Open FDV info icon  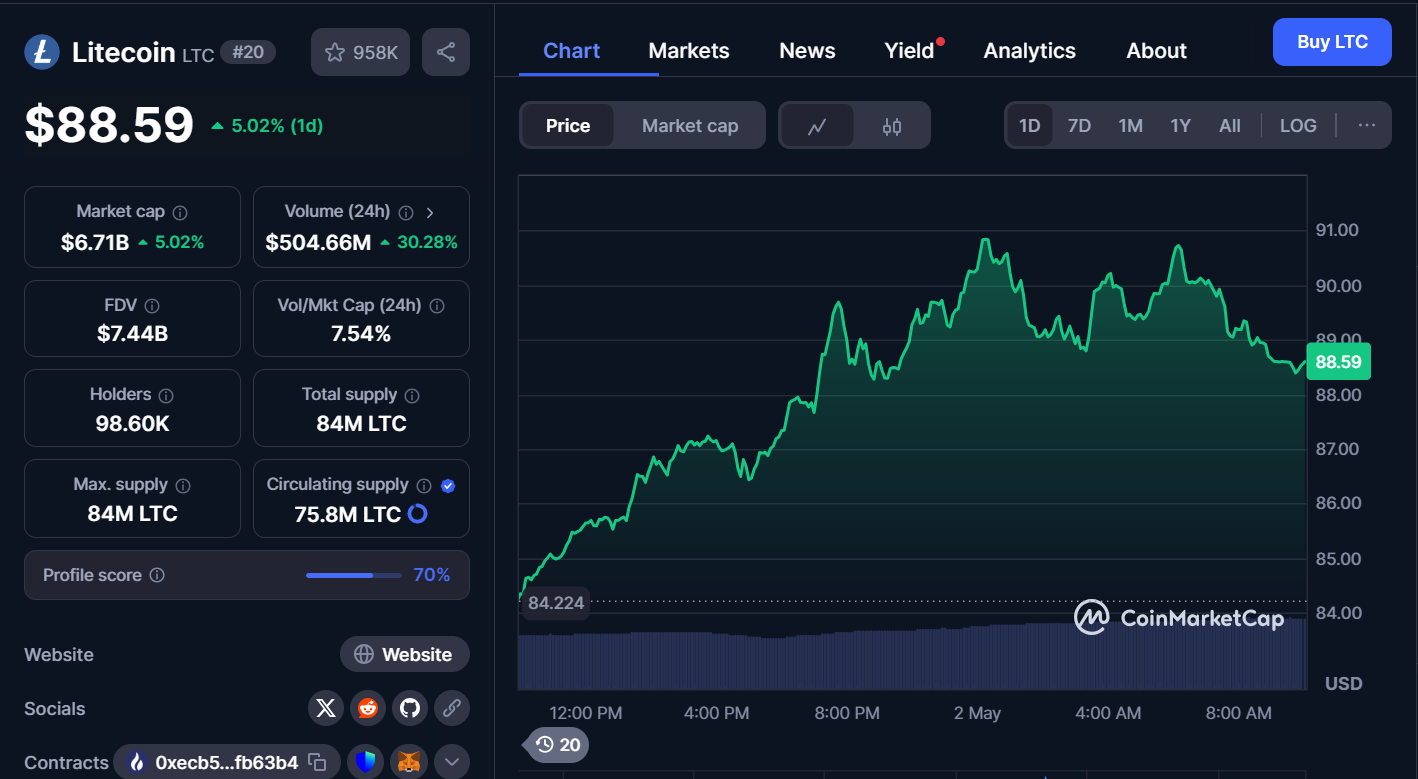[152, 306]
